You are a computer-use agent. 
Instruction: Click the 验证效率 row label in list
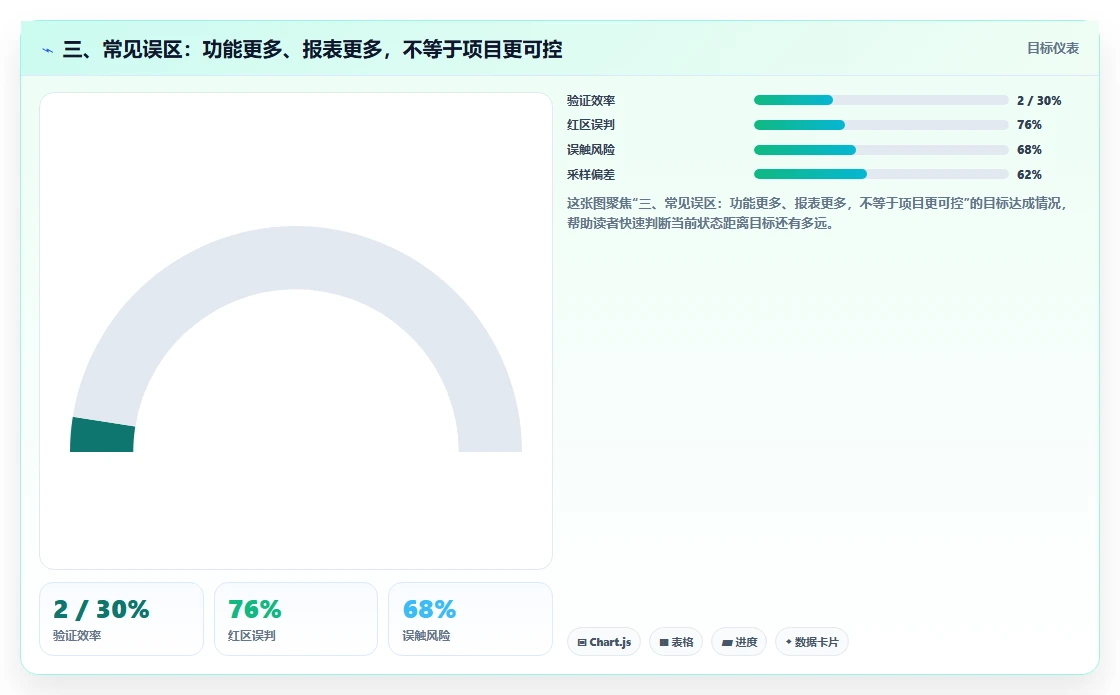pos(591,101)
